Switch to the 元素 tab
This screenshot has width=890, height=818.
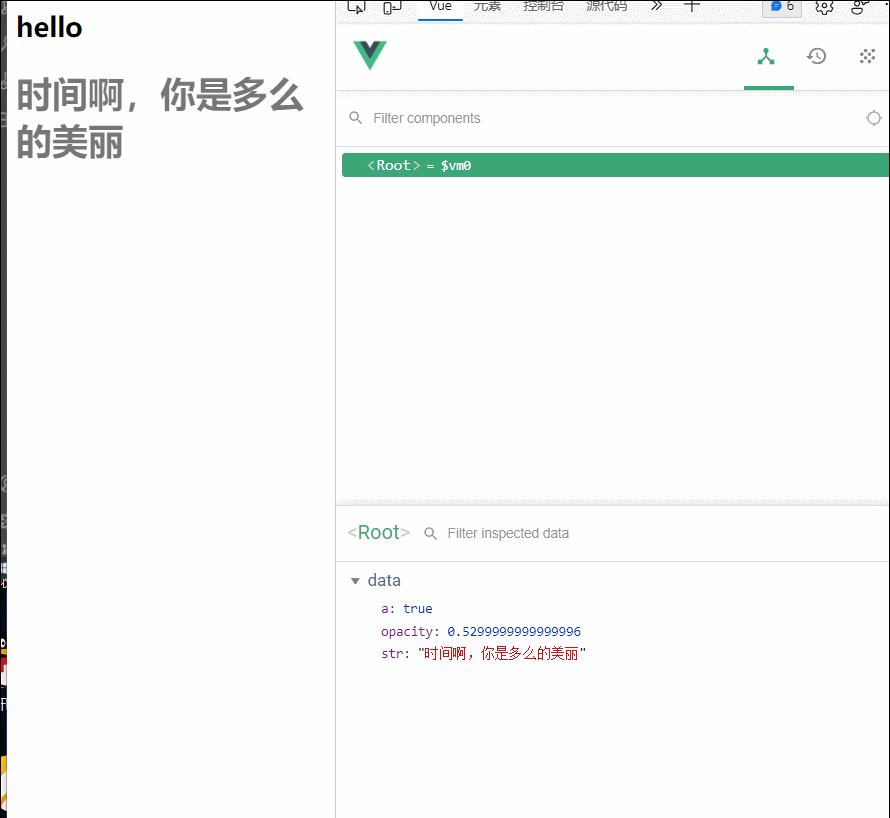(488, 6)
